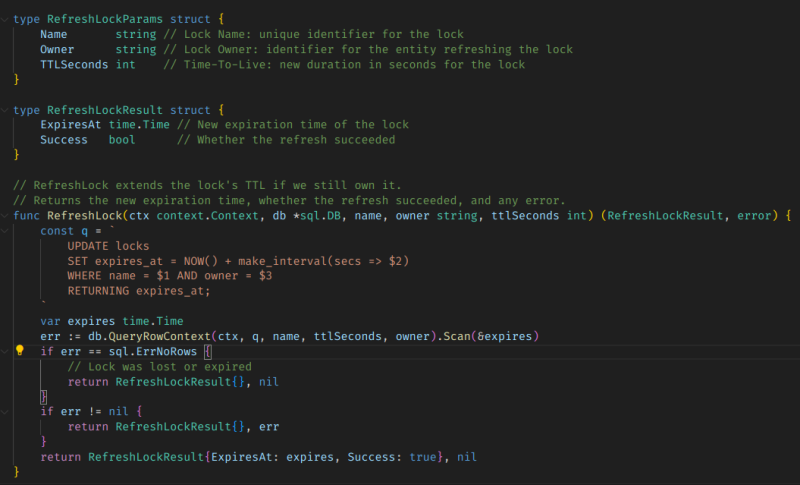
Task: Click the 'var expires' declaration
Action: (80, 320)
